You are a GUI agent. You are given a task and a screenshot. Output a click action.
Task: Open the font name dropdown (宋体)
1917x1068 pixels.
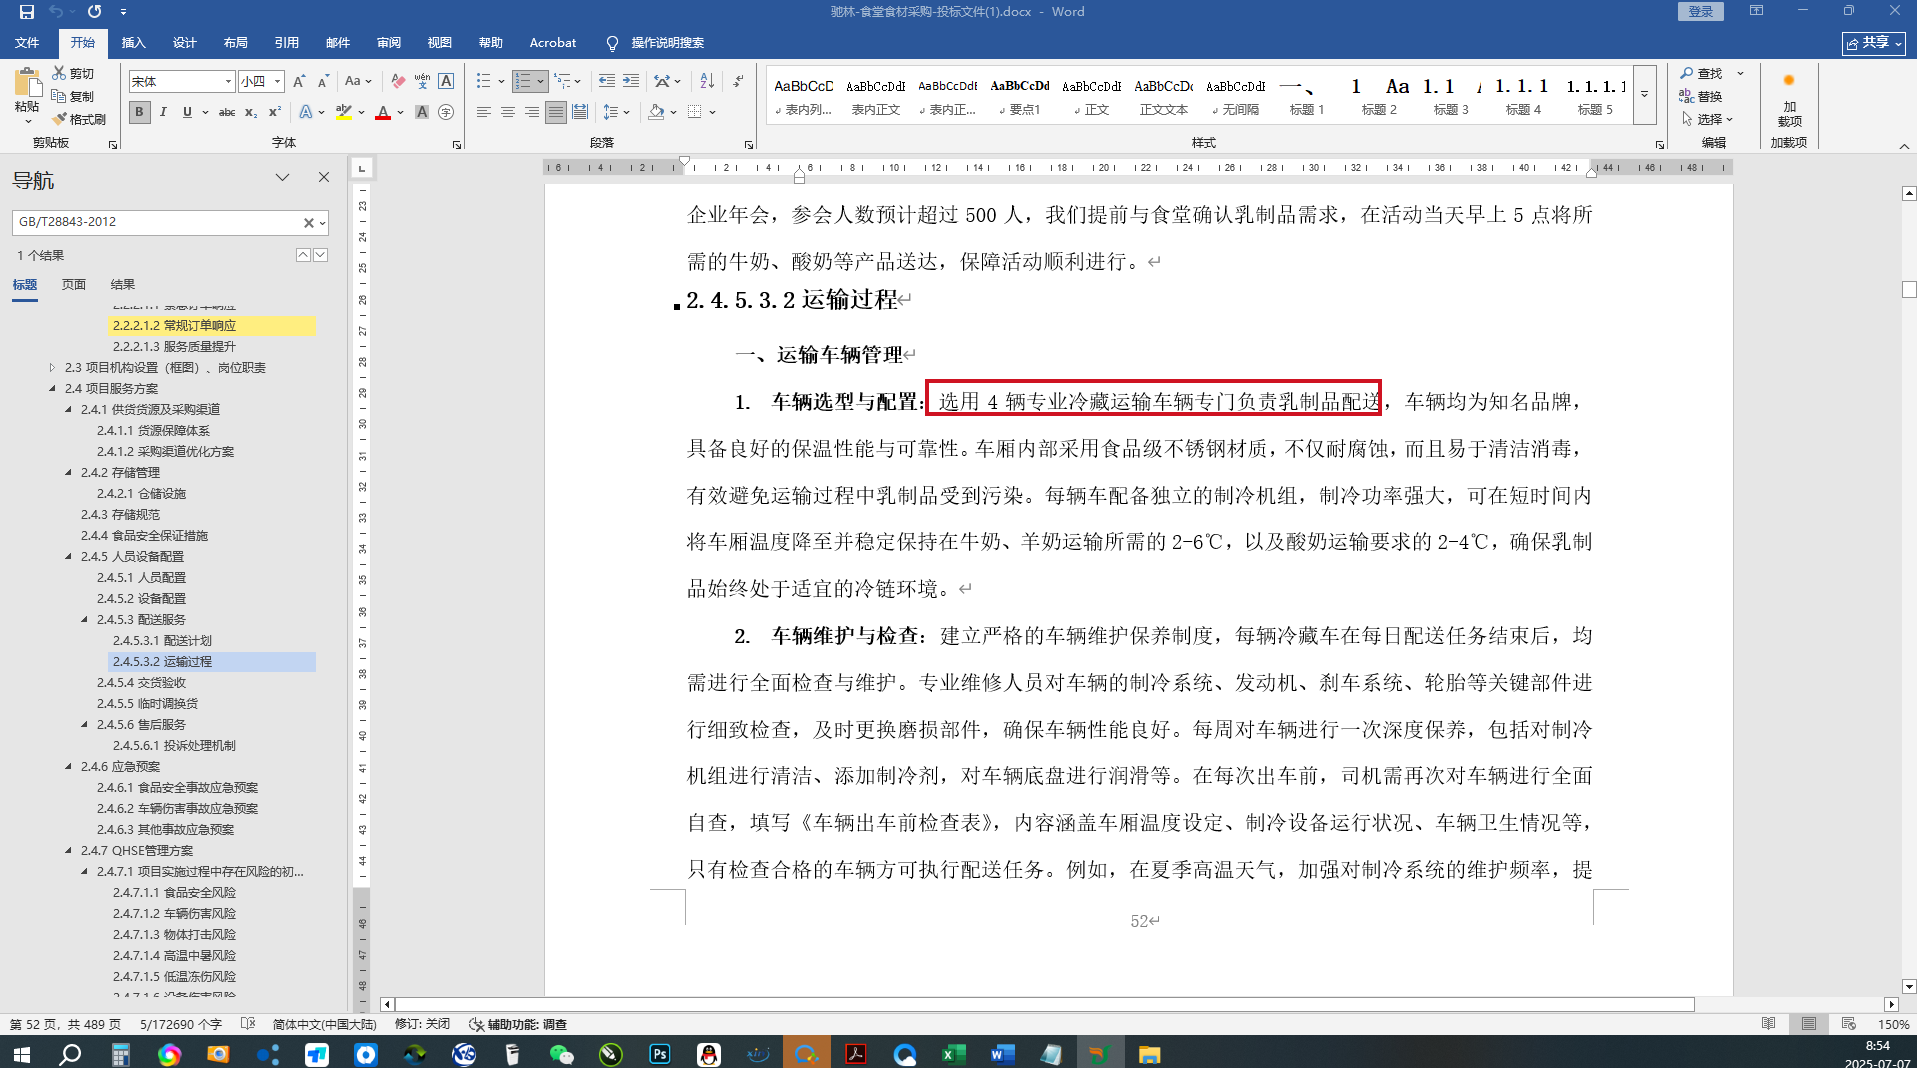coord(228,81)
